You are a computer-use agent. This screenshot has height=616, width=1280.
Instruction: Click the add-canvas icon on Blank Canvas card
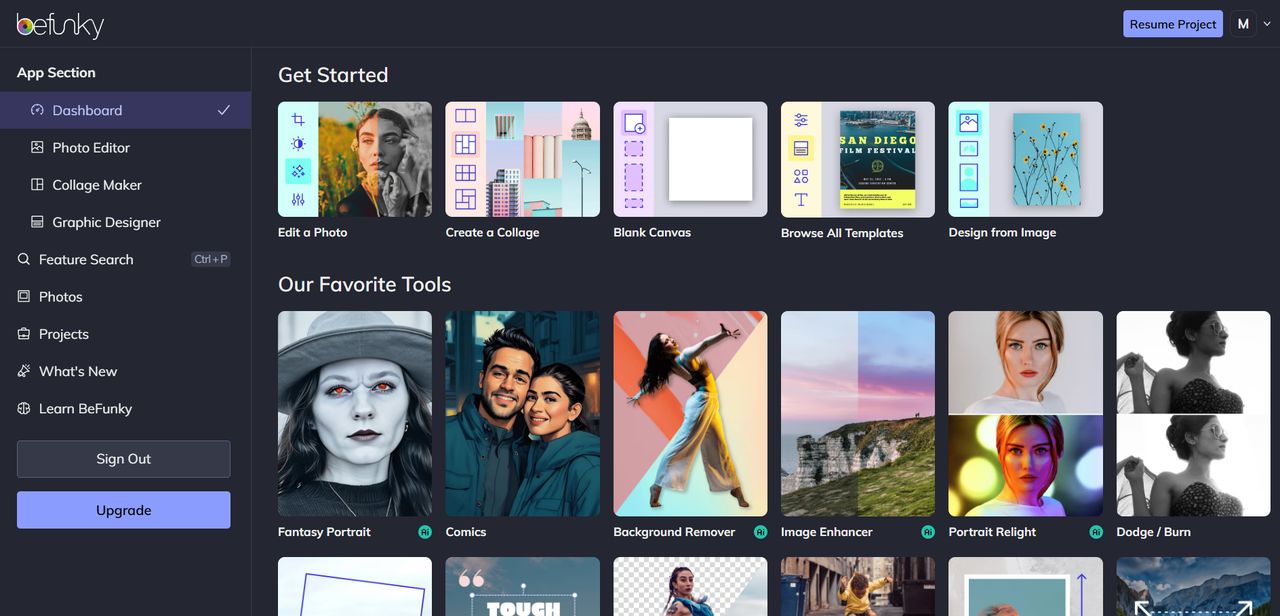(634, 123)
